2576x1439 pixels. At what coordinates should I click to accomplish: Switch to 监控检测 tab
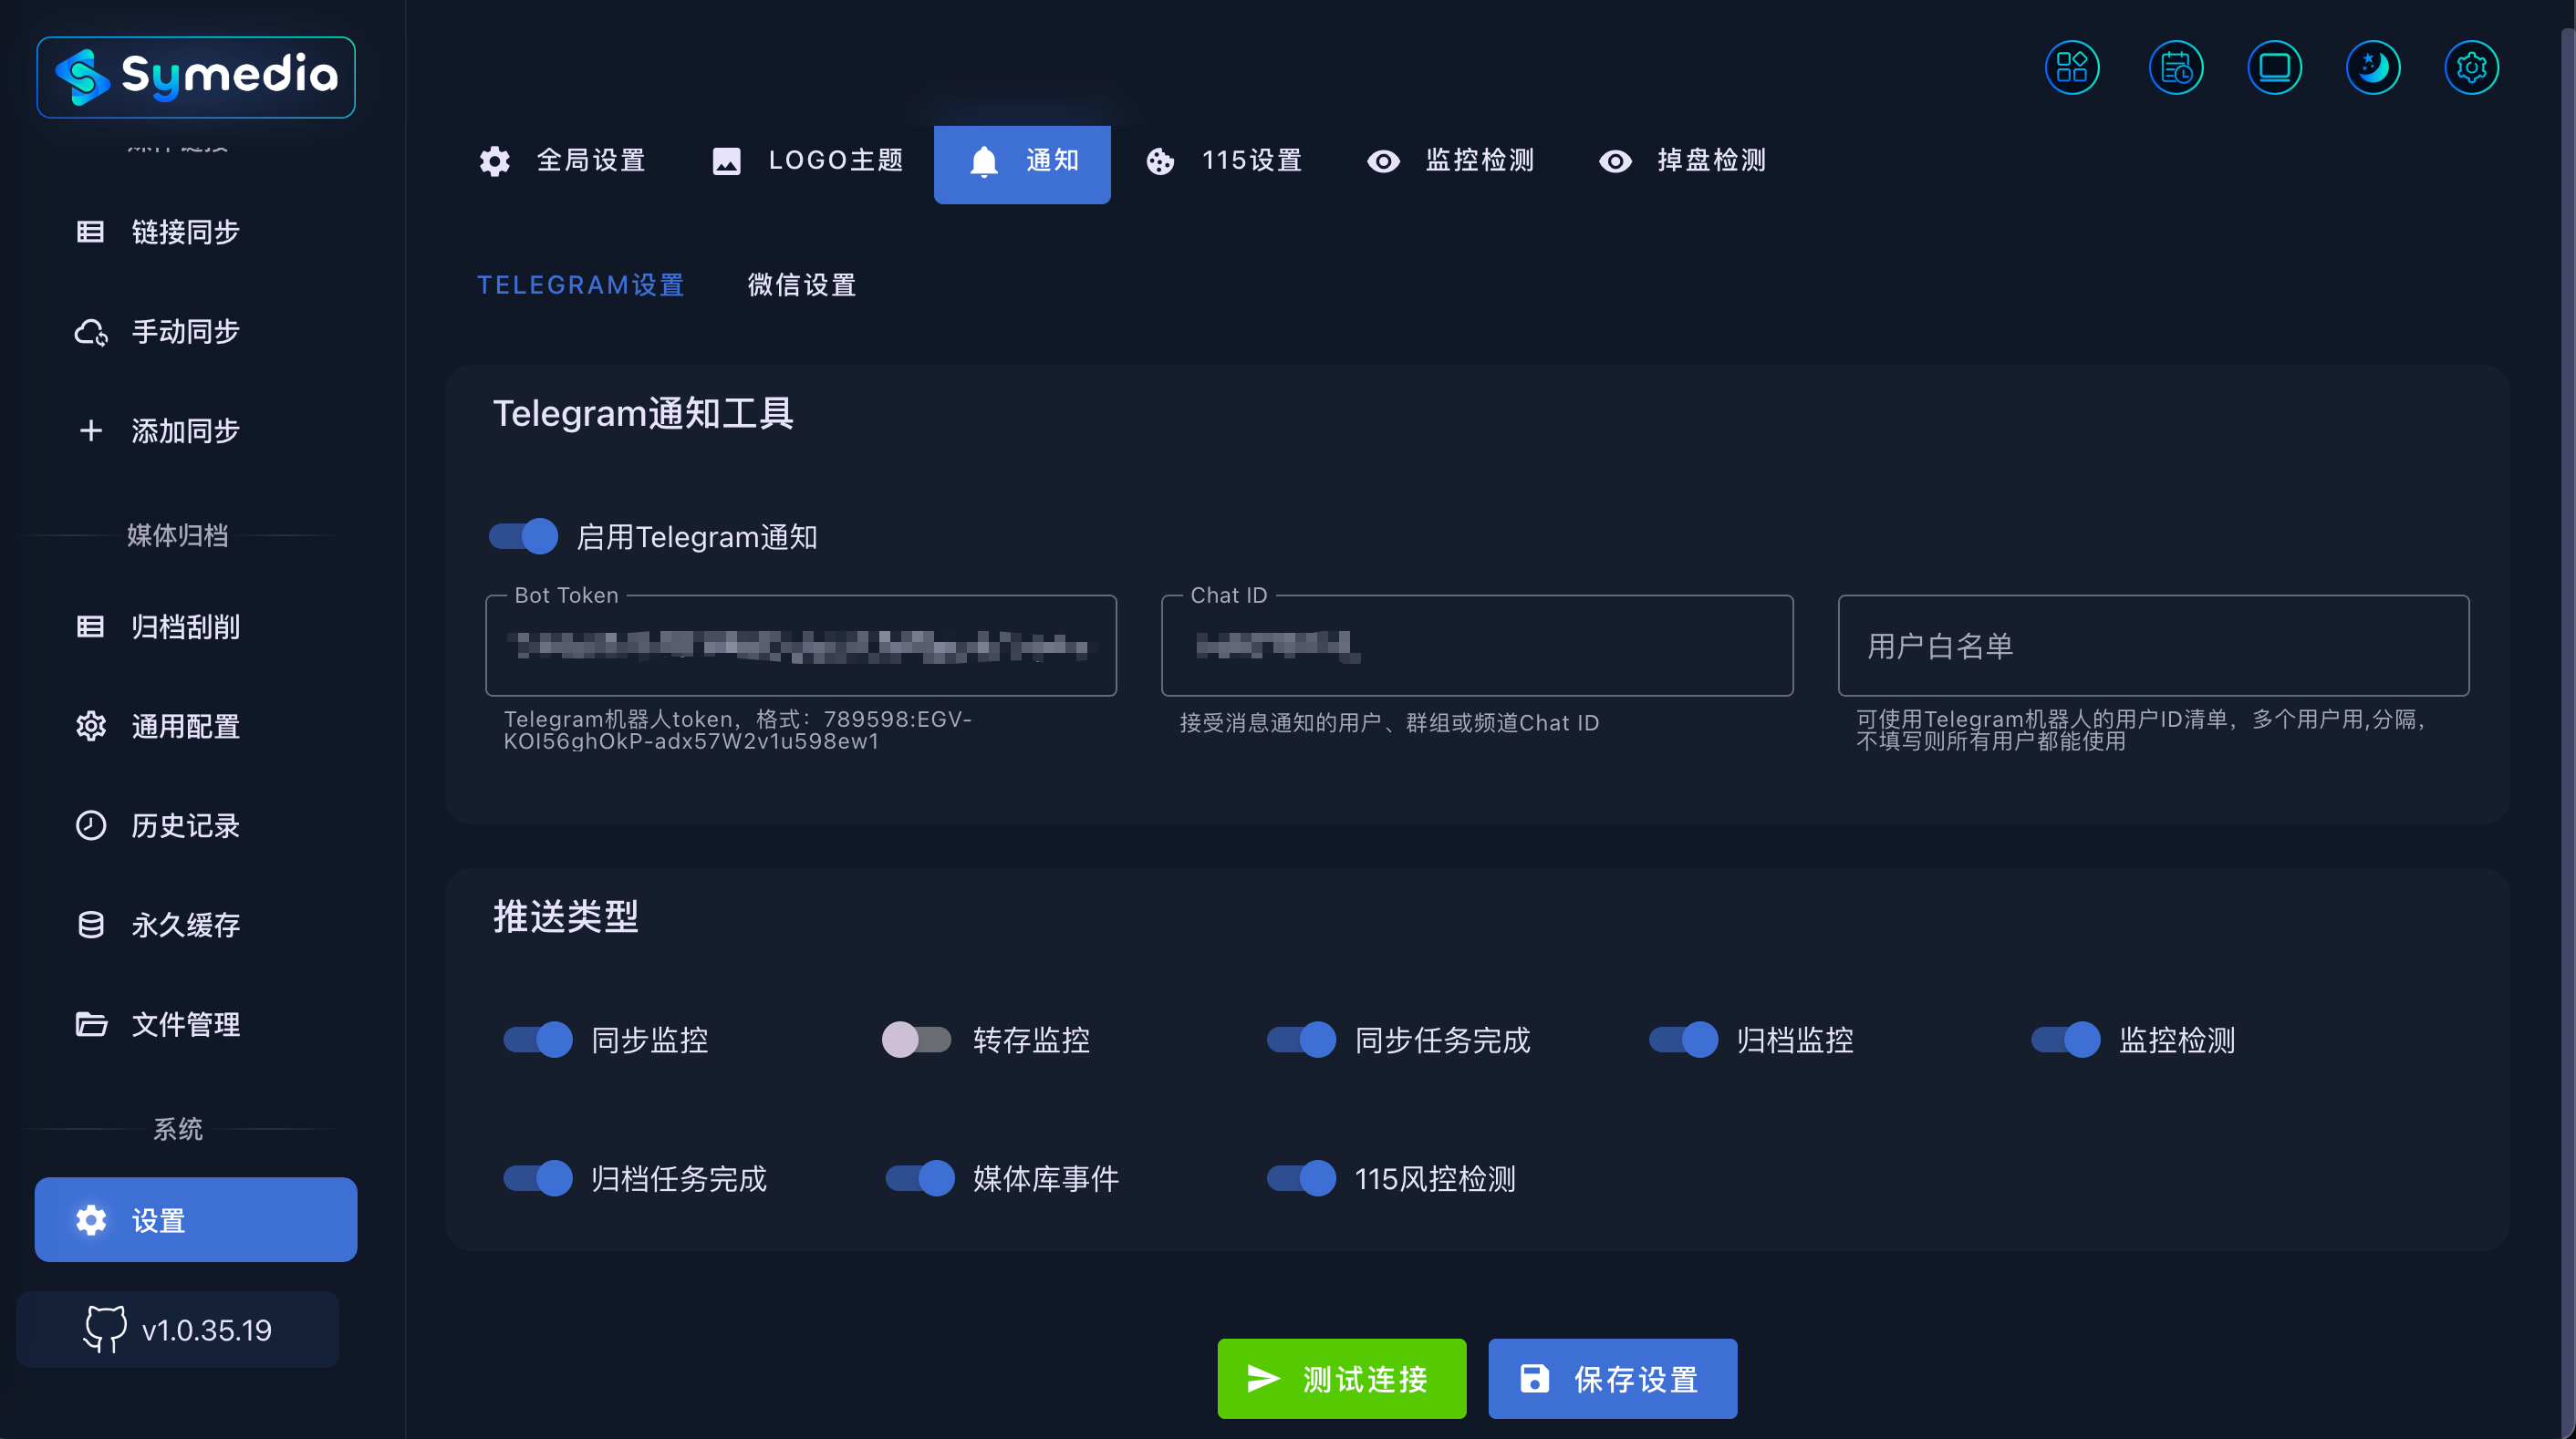tap(1450, 161)
